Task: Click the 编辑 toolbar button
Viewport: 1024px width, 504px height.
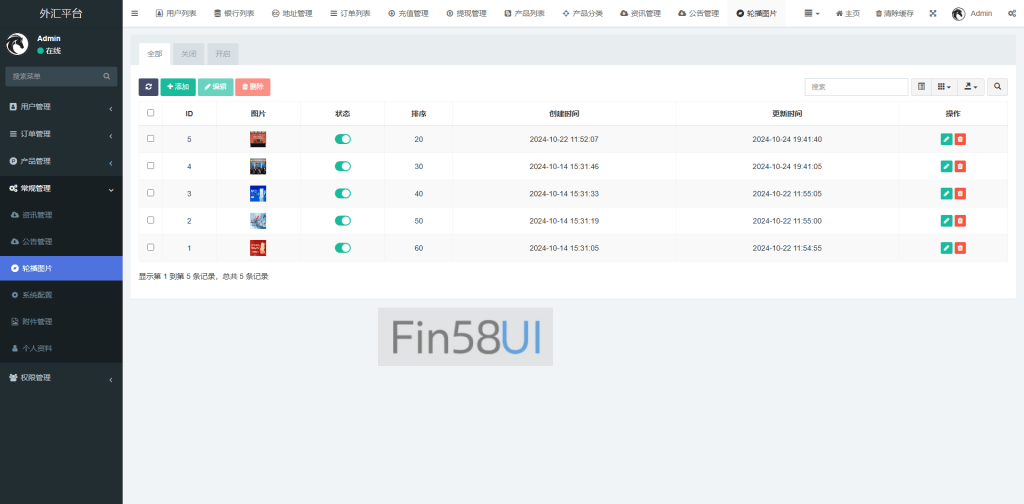Action: pos(216,87)
